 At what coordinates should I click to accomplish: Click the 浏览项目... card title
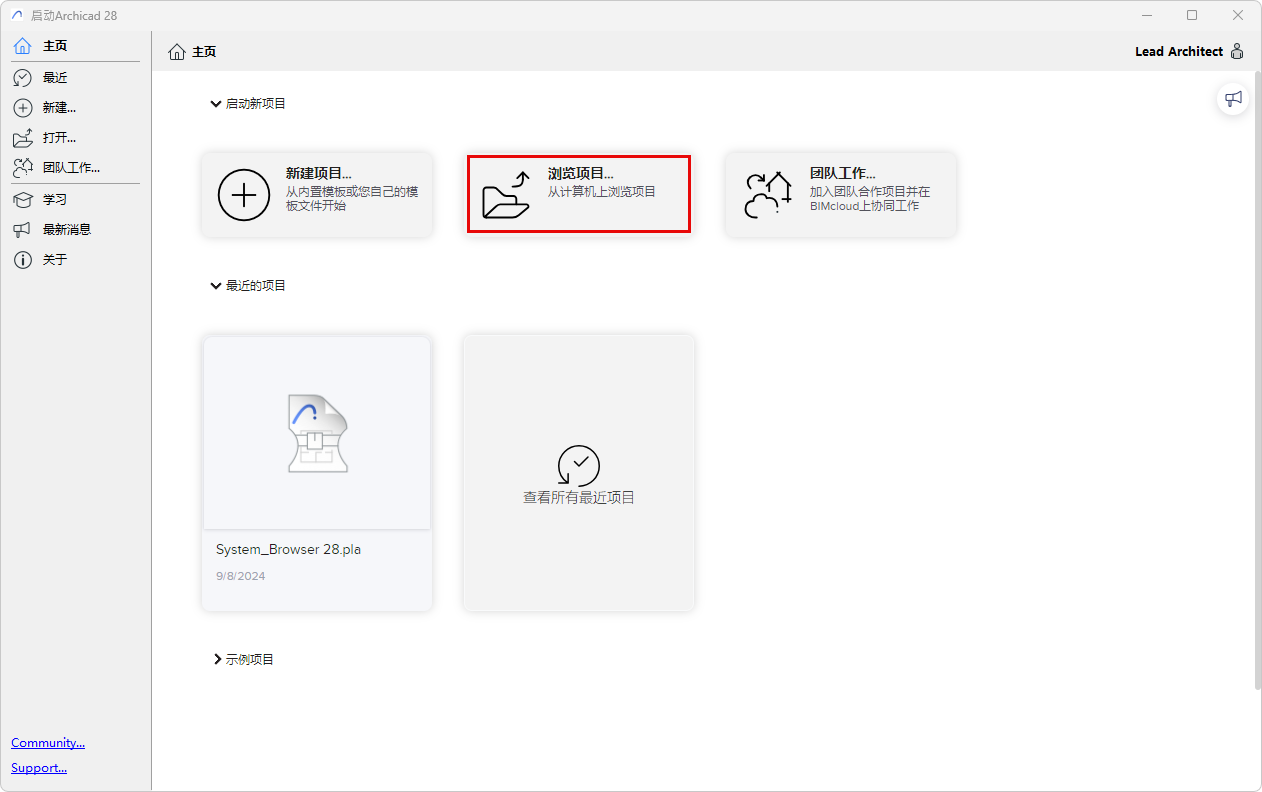[x=580, y=173]
